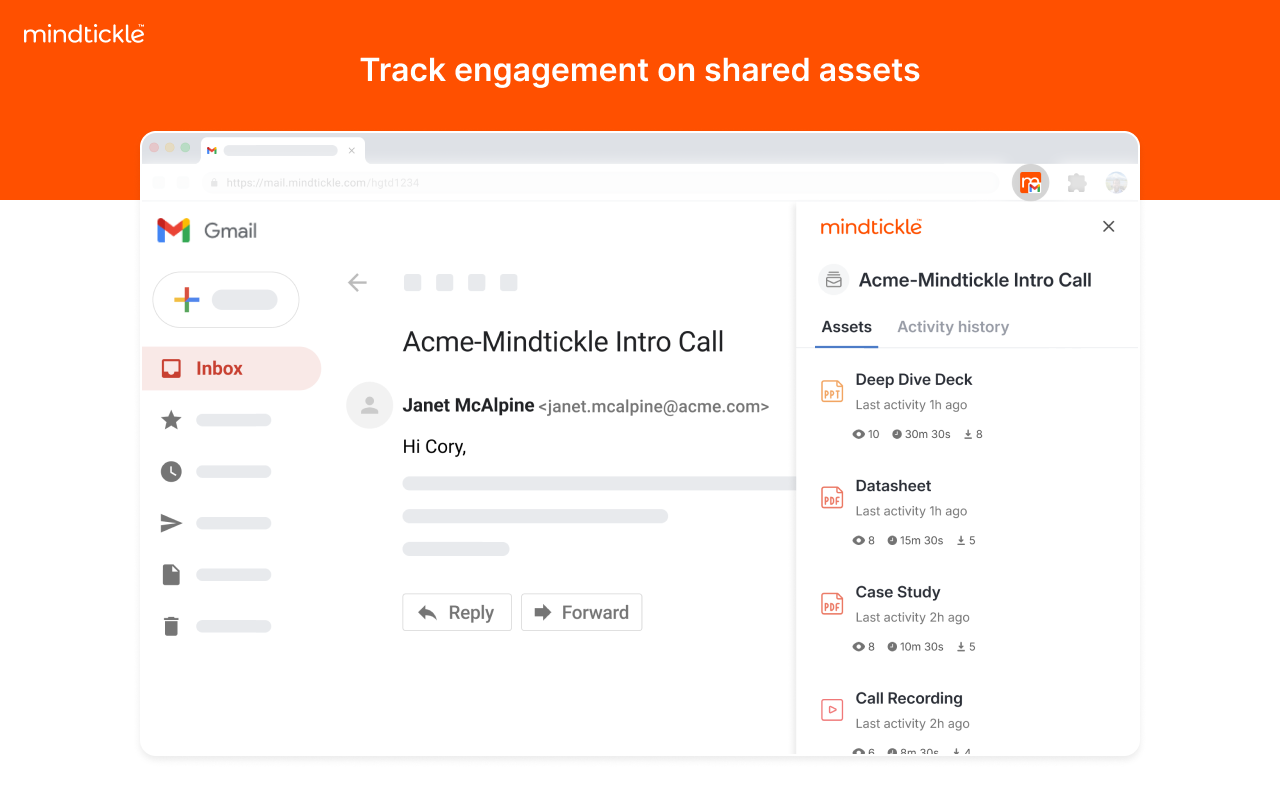Click the PDF icon for the Datasheet asset
Viewport: 1280px width, 800px height.
(x=831, y=497)
